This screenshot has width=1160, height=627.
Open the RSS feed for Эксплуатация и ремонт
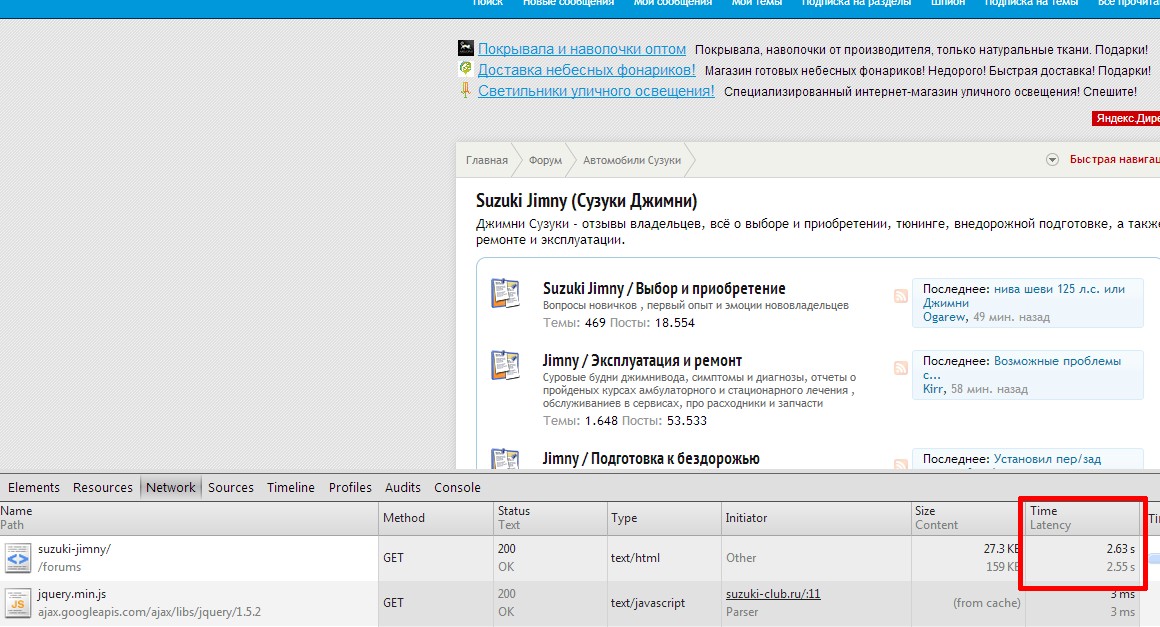(900, 367)
